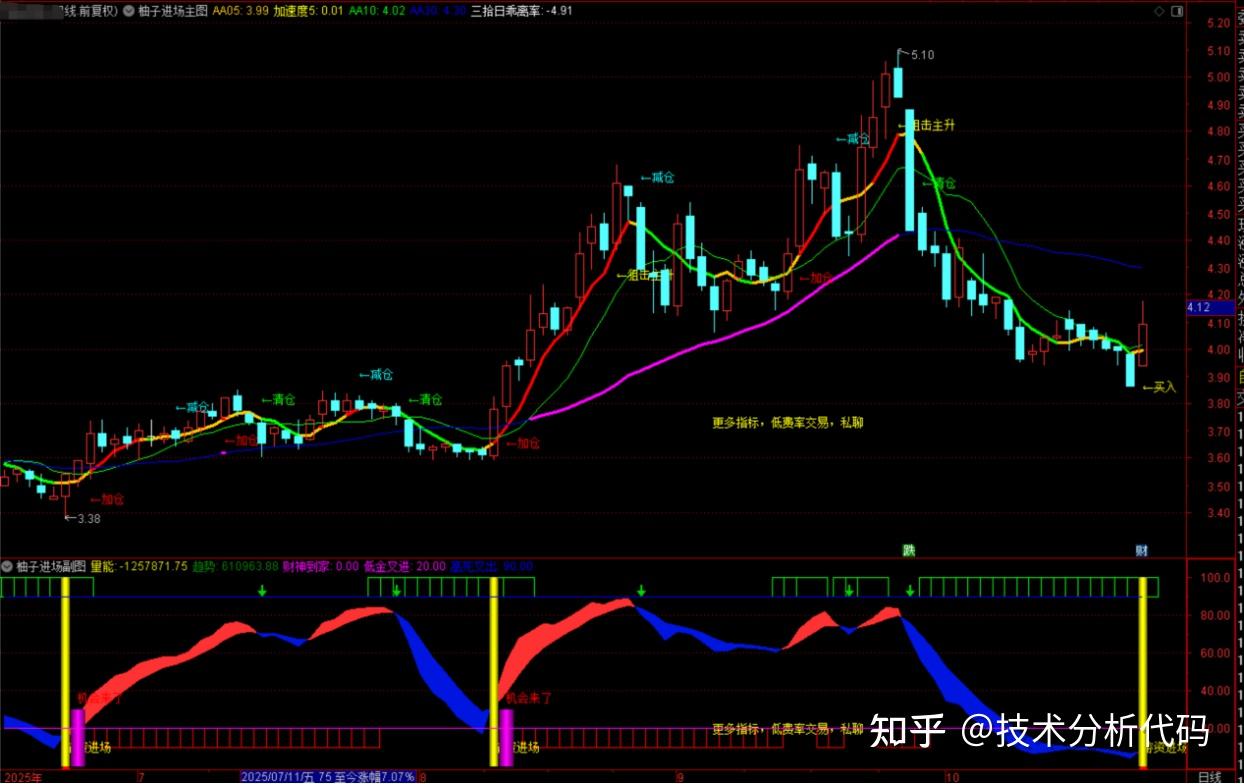Click the 财神到家 0.00 value

tap(321, 566)
